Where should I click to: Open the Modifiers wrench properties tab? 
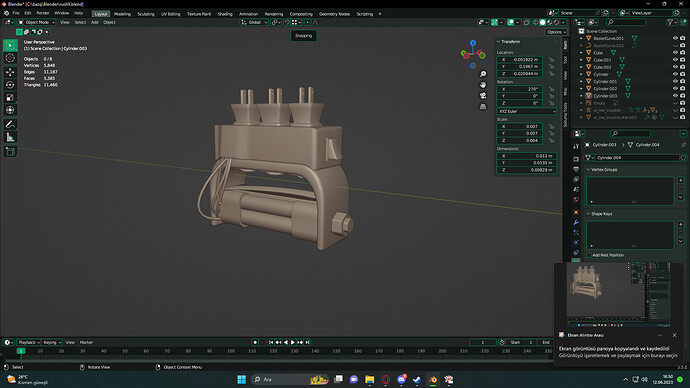tap(576, 223)
